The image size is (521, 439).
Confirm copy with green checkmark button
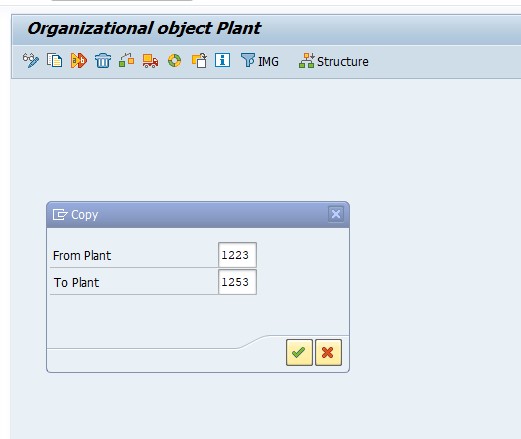point(299,352)
